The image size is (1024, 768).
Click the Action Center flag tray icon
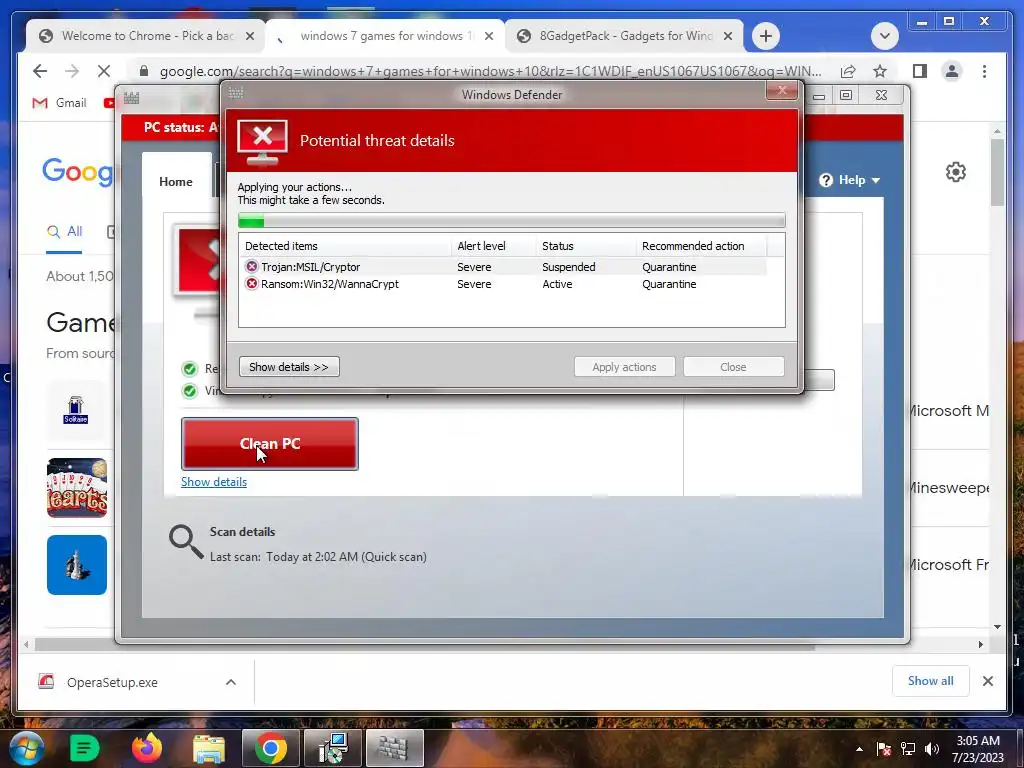click(884, 749)
